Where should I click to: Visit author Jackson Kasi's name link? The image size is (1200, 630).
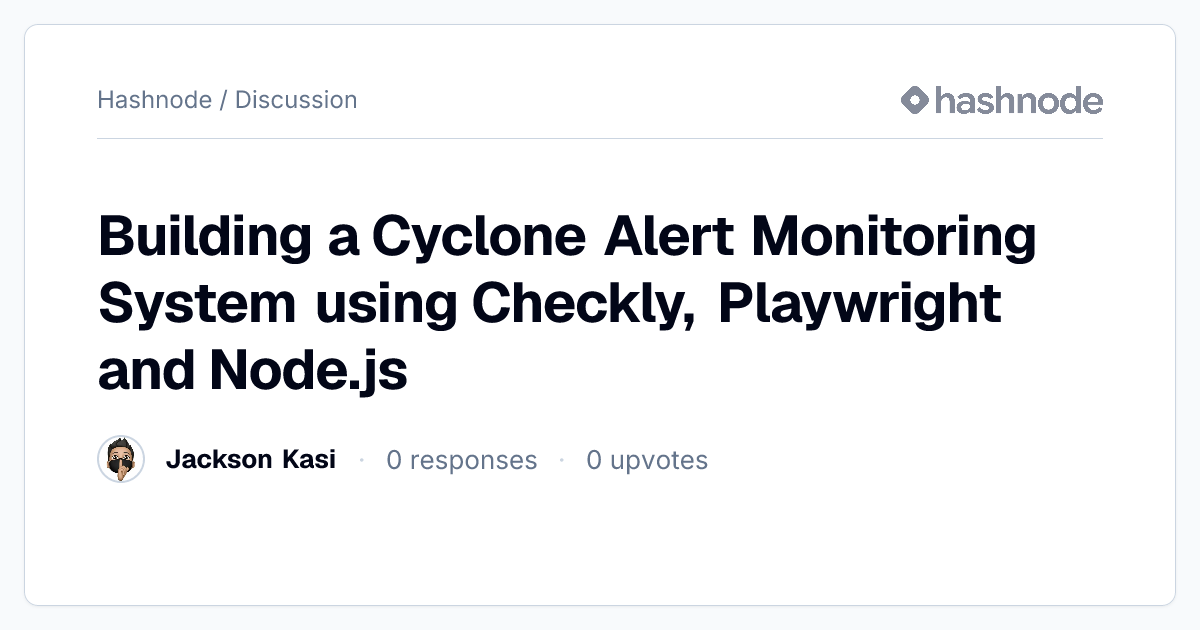point(251,460)
